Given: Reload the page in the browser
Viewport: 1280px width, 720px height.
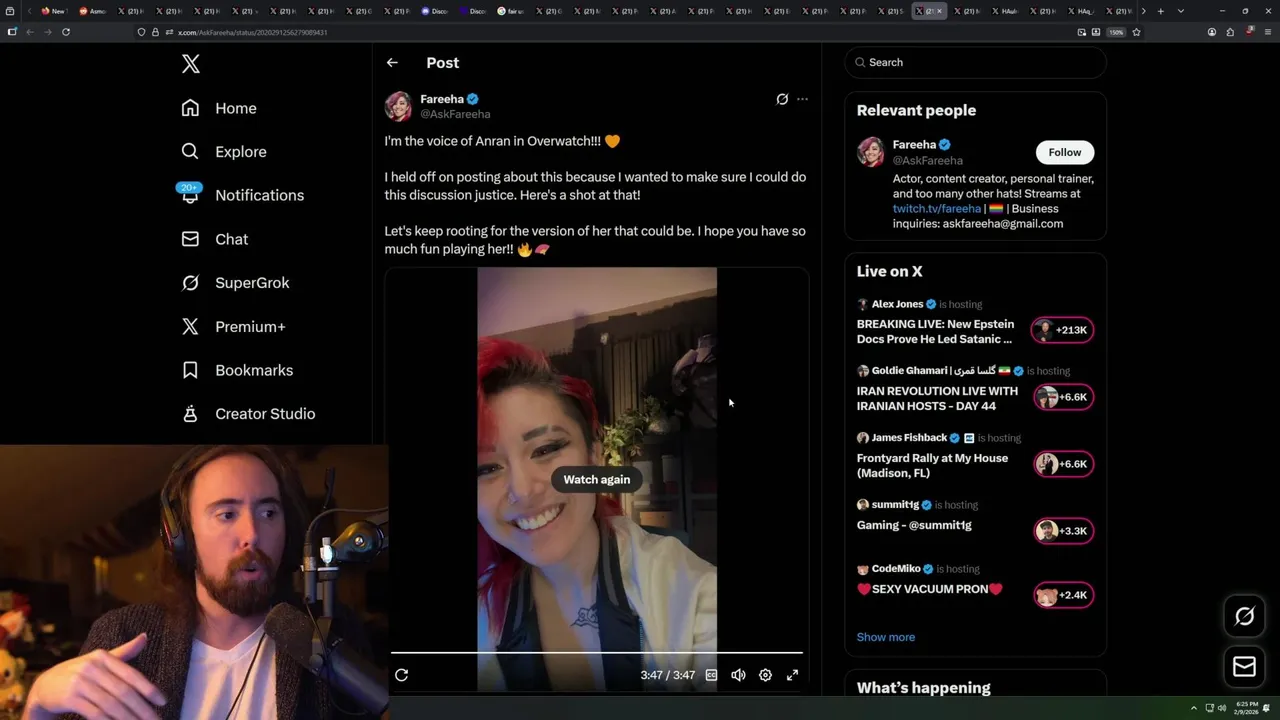Looking at the screenshot, I should [x=66, y=32].
